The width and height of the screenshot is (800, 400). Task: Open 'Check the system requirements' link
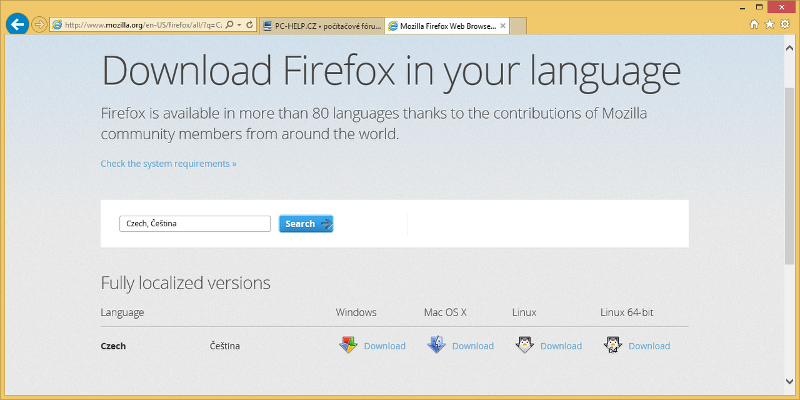point(168,164)
